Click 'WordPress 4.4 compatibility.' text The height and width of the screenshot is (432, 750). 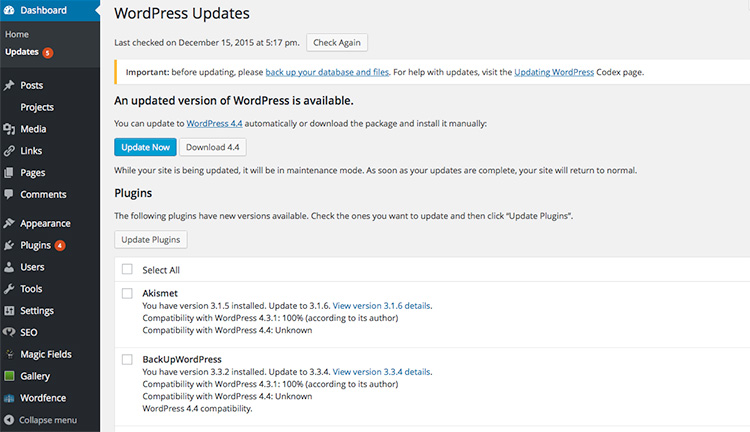(197, 409)
